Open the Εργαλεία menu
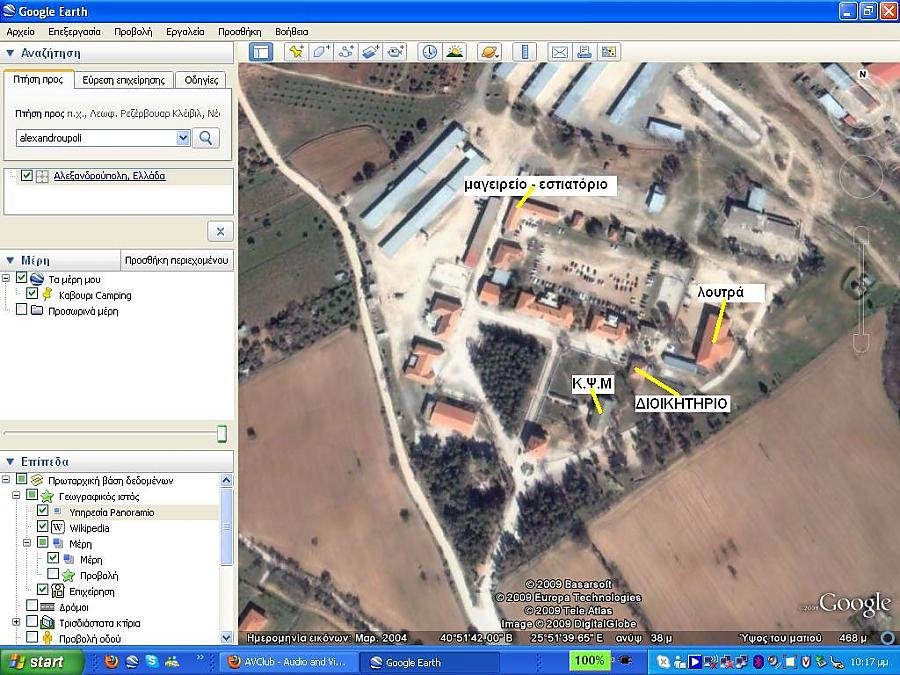This screenshot has width=900, height=675. click(x=186, y=32)
